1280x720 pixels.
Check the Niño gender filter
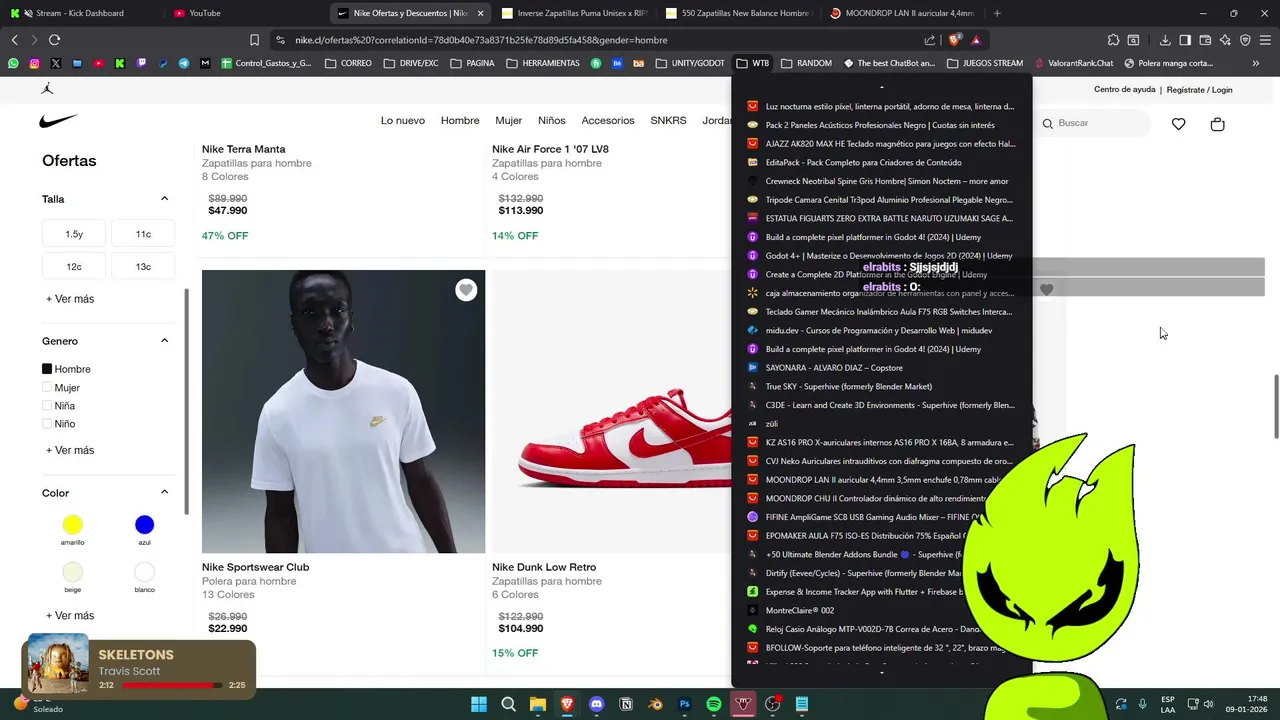pyautogui.click(x=47, y=423)
